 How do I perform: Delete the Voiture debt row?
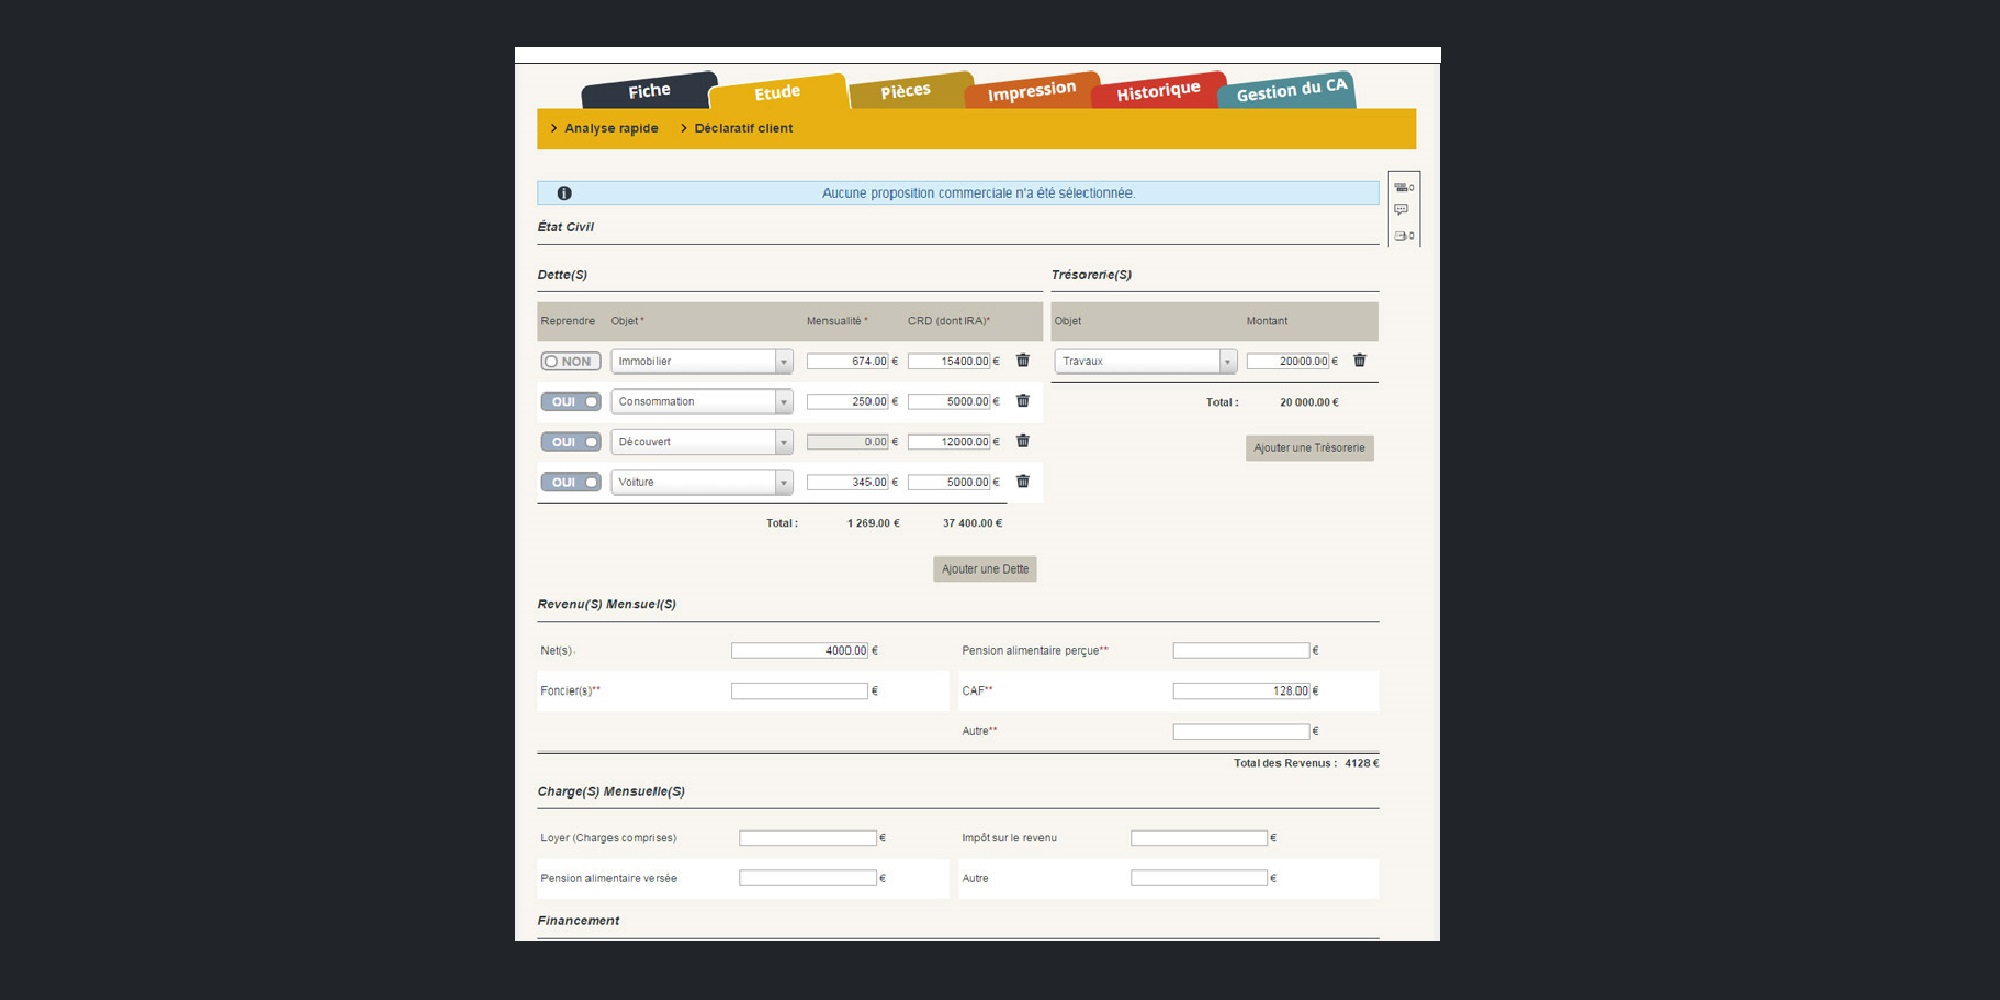[1023, 481]
